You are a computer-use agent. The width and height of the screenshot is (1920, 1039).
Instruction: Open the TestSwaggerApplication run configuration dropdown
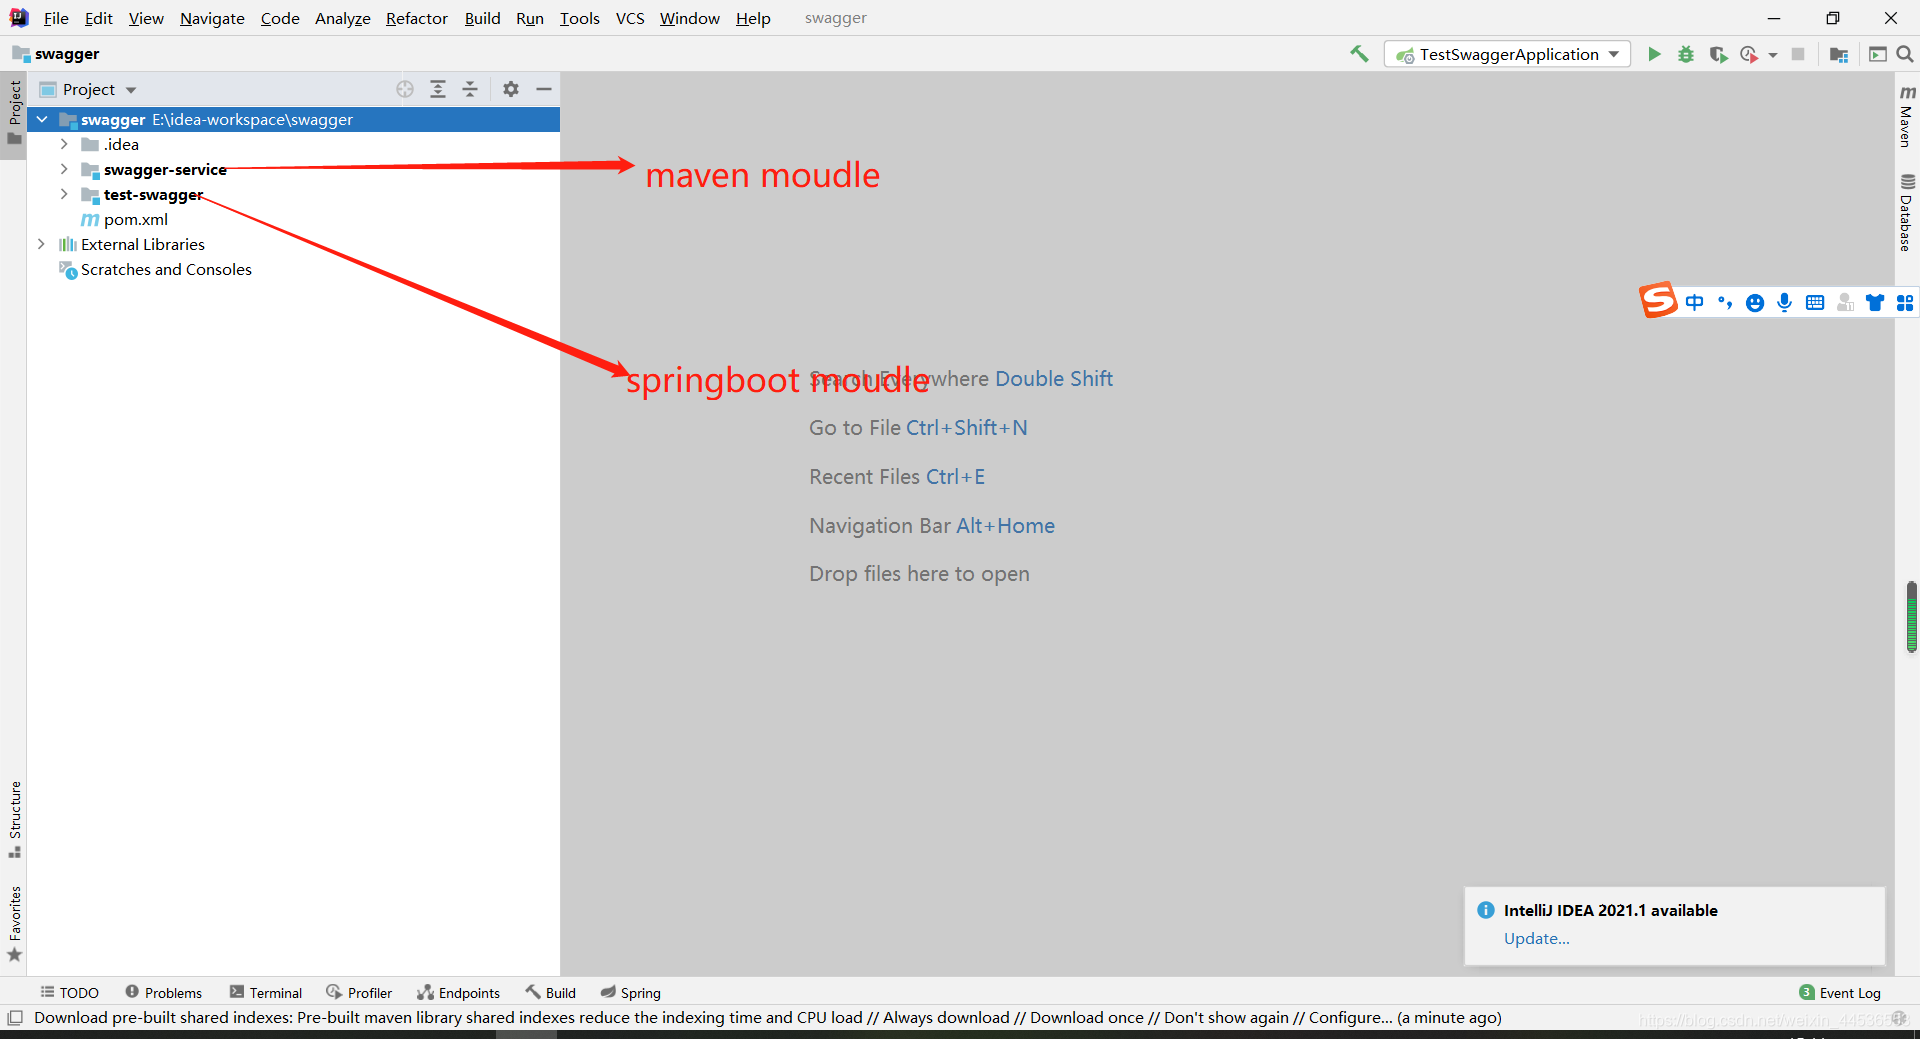pyautogui.click(x=1507, y=54)
